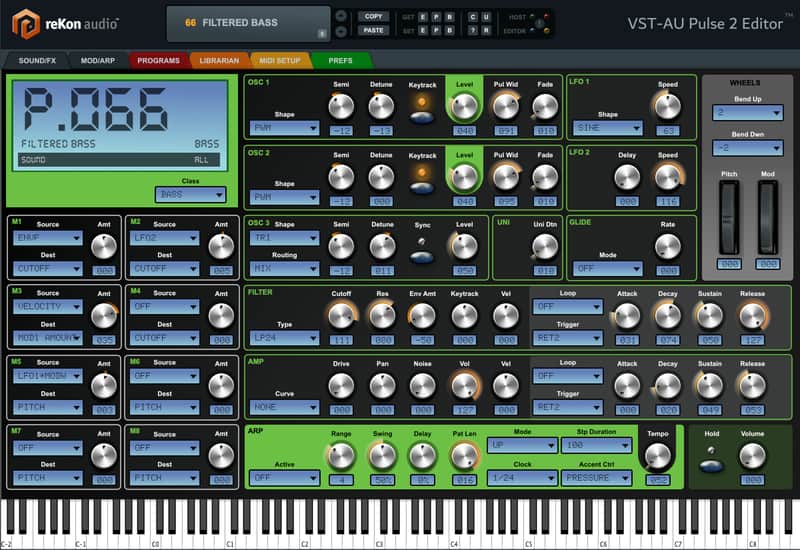Screen dimensions: 800x550
Task: Open ARP Mode UP dropdown
Action: point(521,445)
